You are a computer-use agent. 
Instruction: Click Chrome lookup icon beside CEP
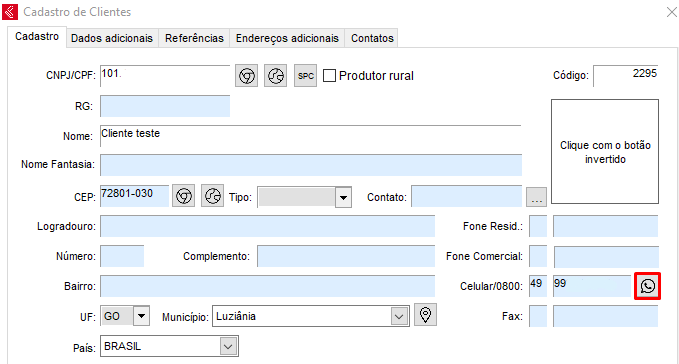pyautogui.click(x=184, y=196)
